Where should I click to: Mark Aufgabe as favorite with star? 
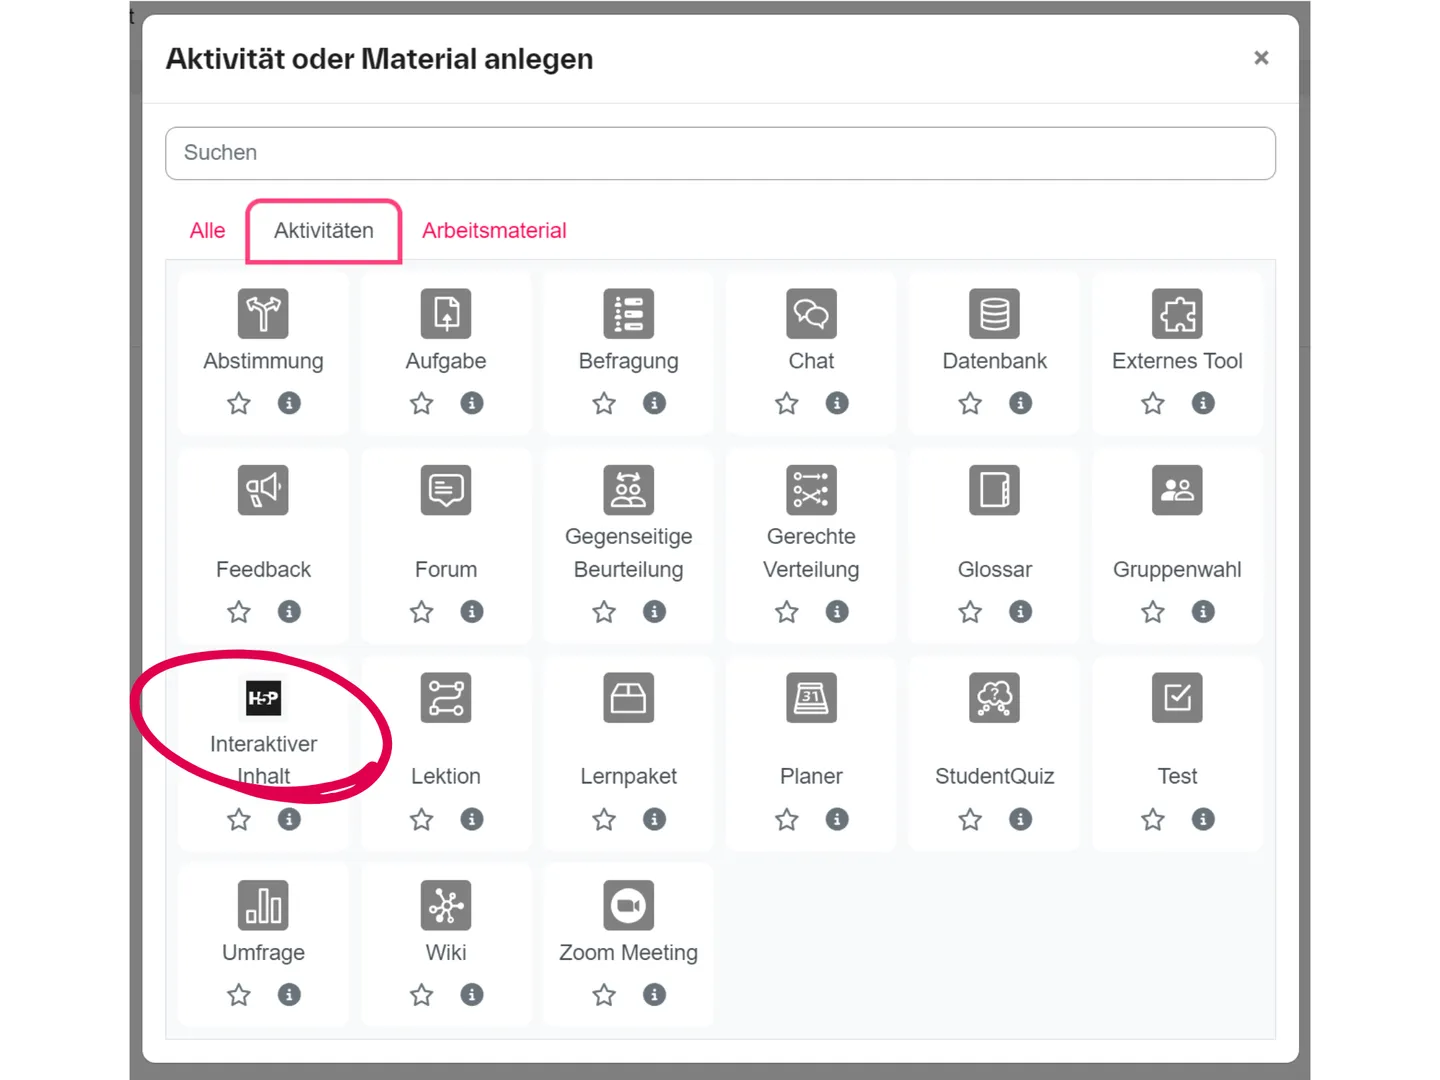(x=421, y=403)
